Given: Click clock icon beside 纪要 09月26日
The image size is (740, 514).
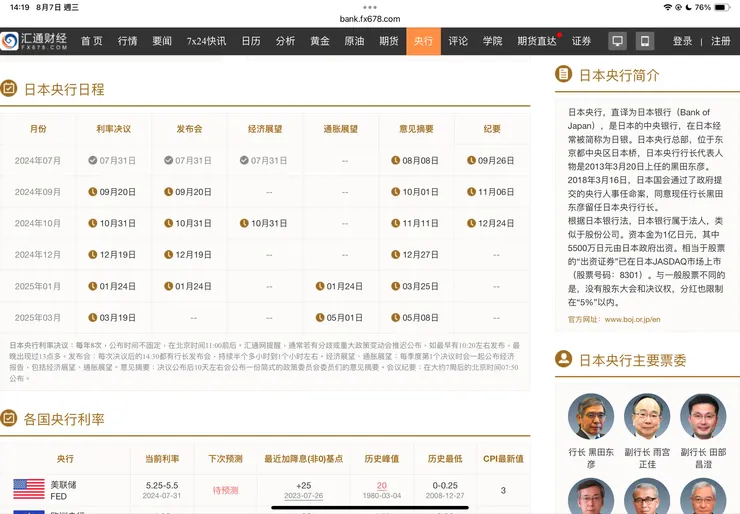Looking at the screenshot, I should coord(471,160).
